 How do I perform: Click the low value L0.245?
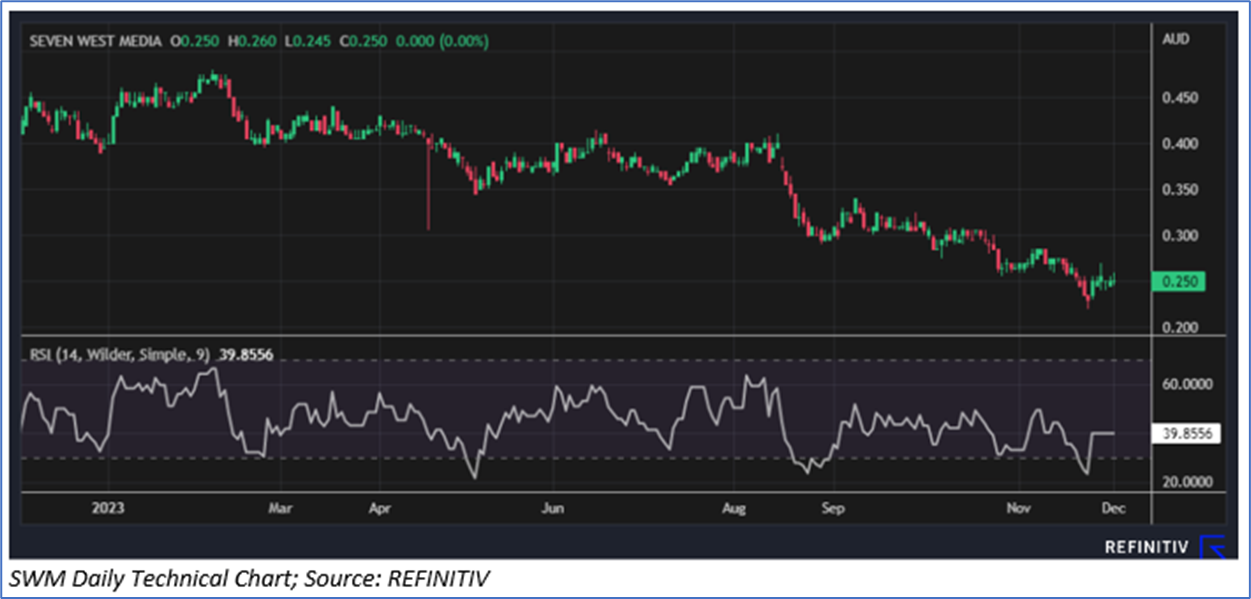(x=308, y=41)
